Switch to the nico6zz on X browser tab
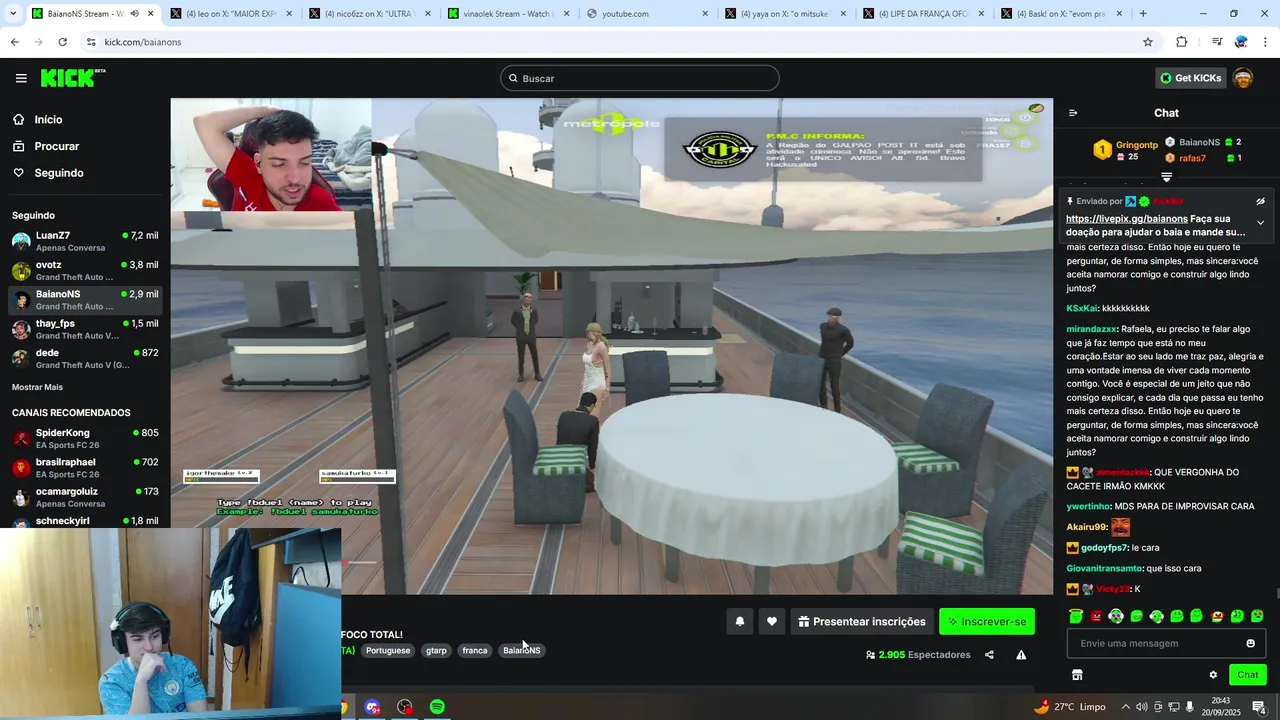This screenshot has height=720, width=1280. (x=368, y=14)
